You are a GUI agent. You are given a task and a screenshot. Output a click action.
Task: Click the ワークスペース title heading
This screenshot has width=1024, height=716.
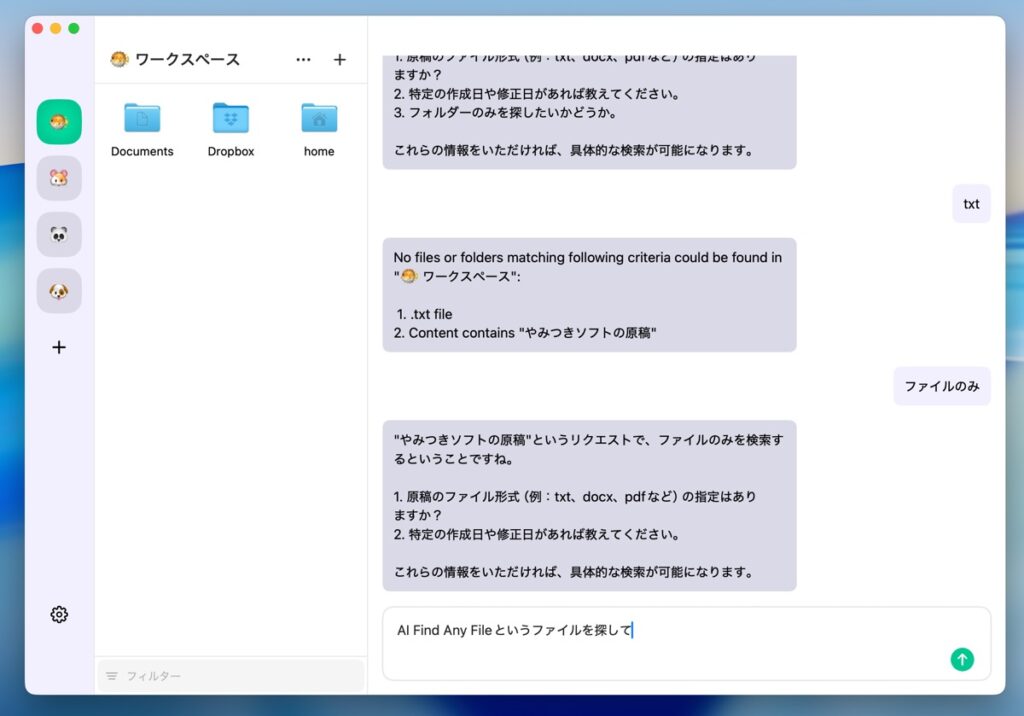tap(186, 60)
